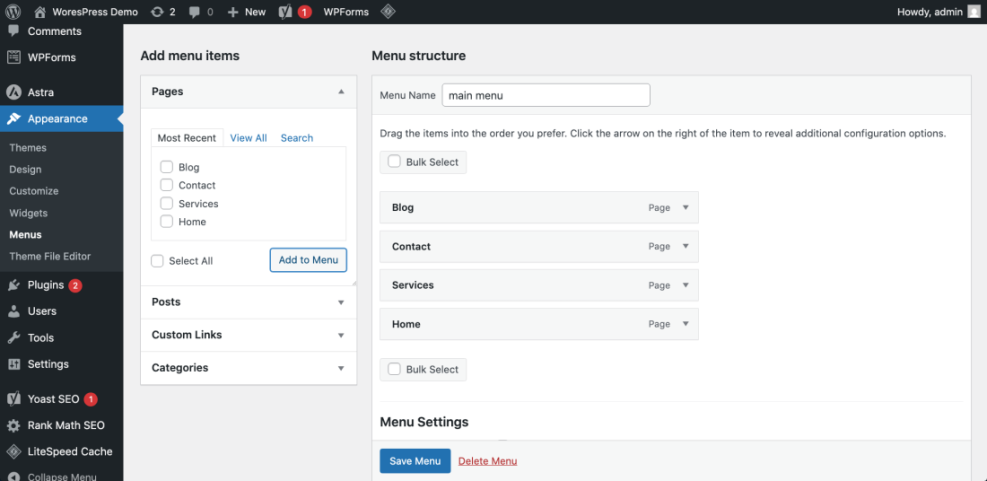The image size is (987, 481).
Task: Enable the top Bulk Select checkbox
Action: pyautogui.click(x=394, y=162)
